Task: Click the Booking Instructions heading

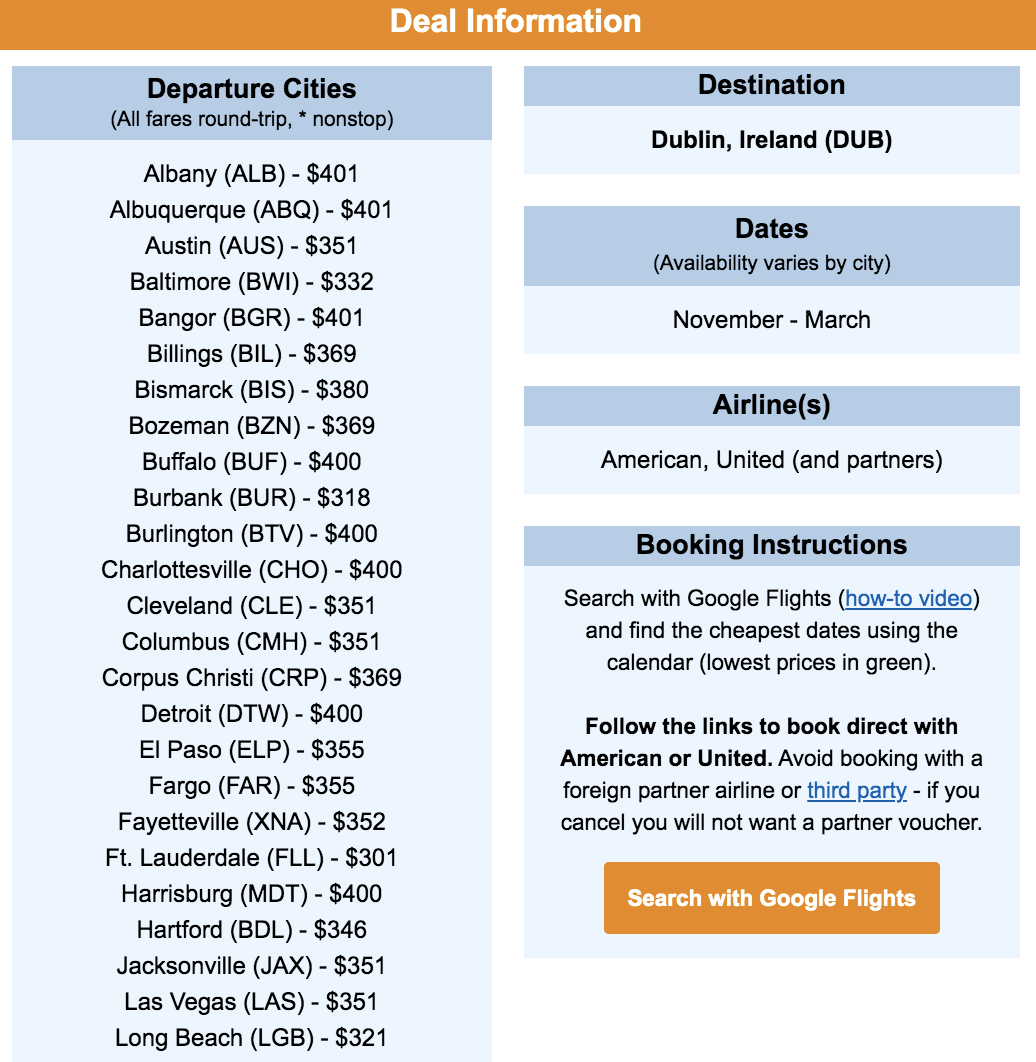Action: [771, 545]
